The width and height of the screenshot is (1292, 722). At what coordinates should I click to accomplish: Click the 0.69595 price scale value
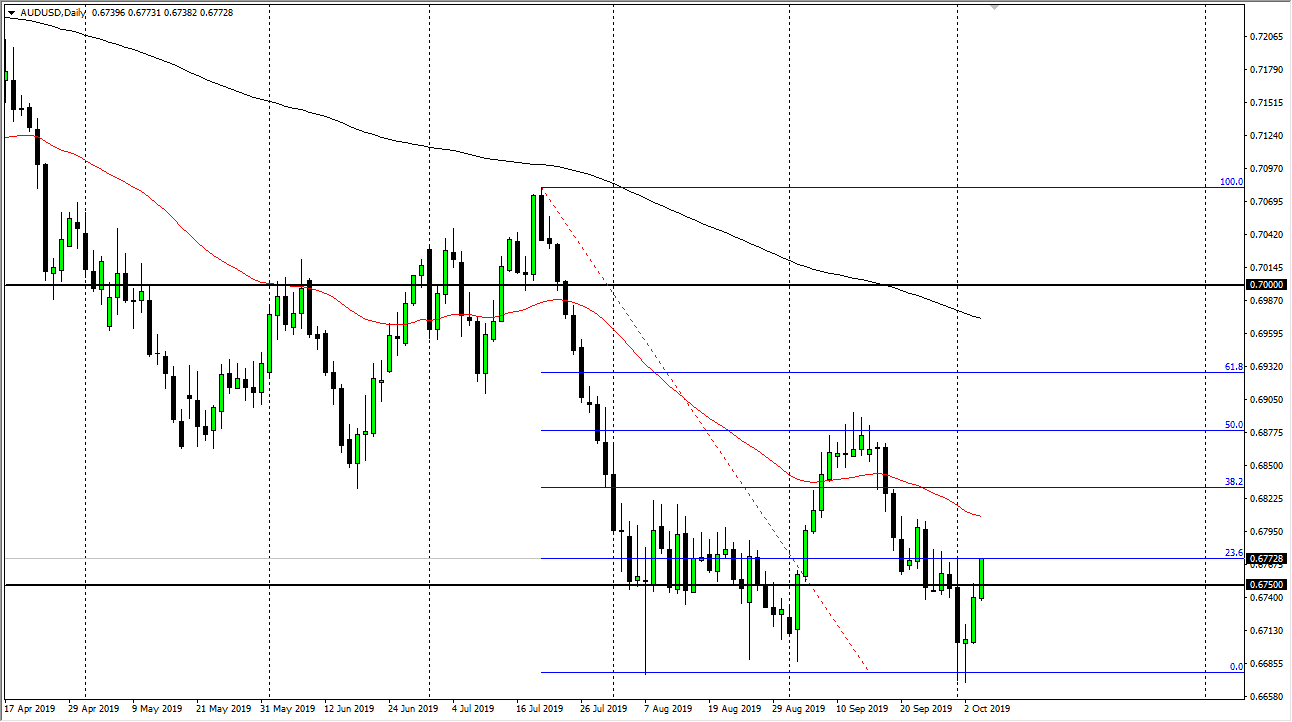[1266, 334]
